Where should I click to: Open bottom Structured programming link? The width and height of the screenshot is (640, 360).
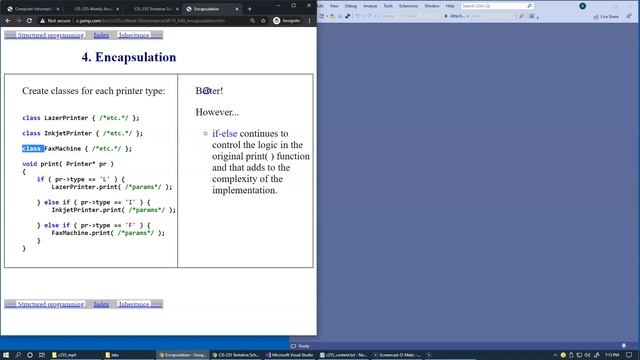point(51,304)
